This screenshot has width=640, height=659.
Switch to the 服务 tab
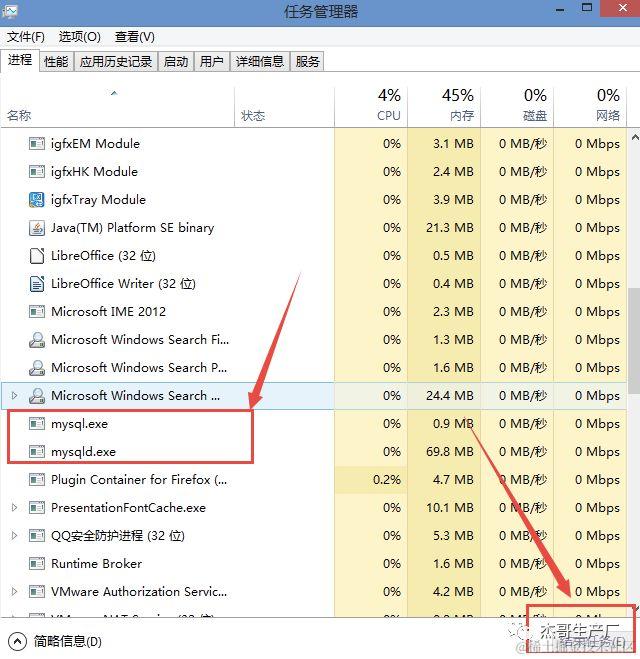(307, 62)
